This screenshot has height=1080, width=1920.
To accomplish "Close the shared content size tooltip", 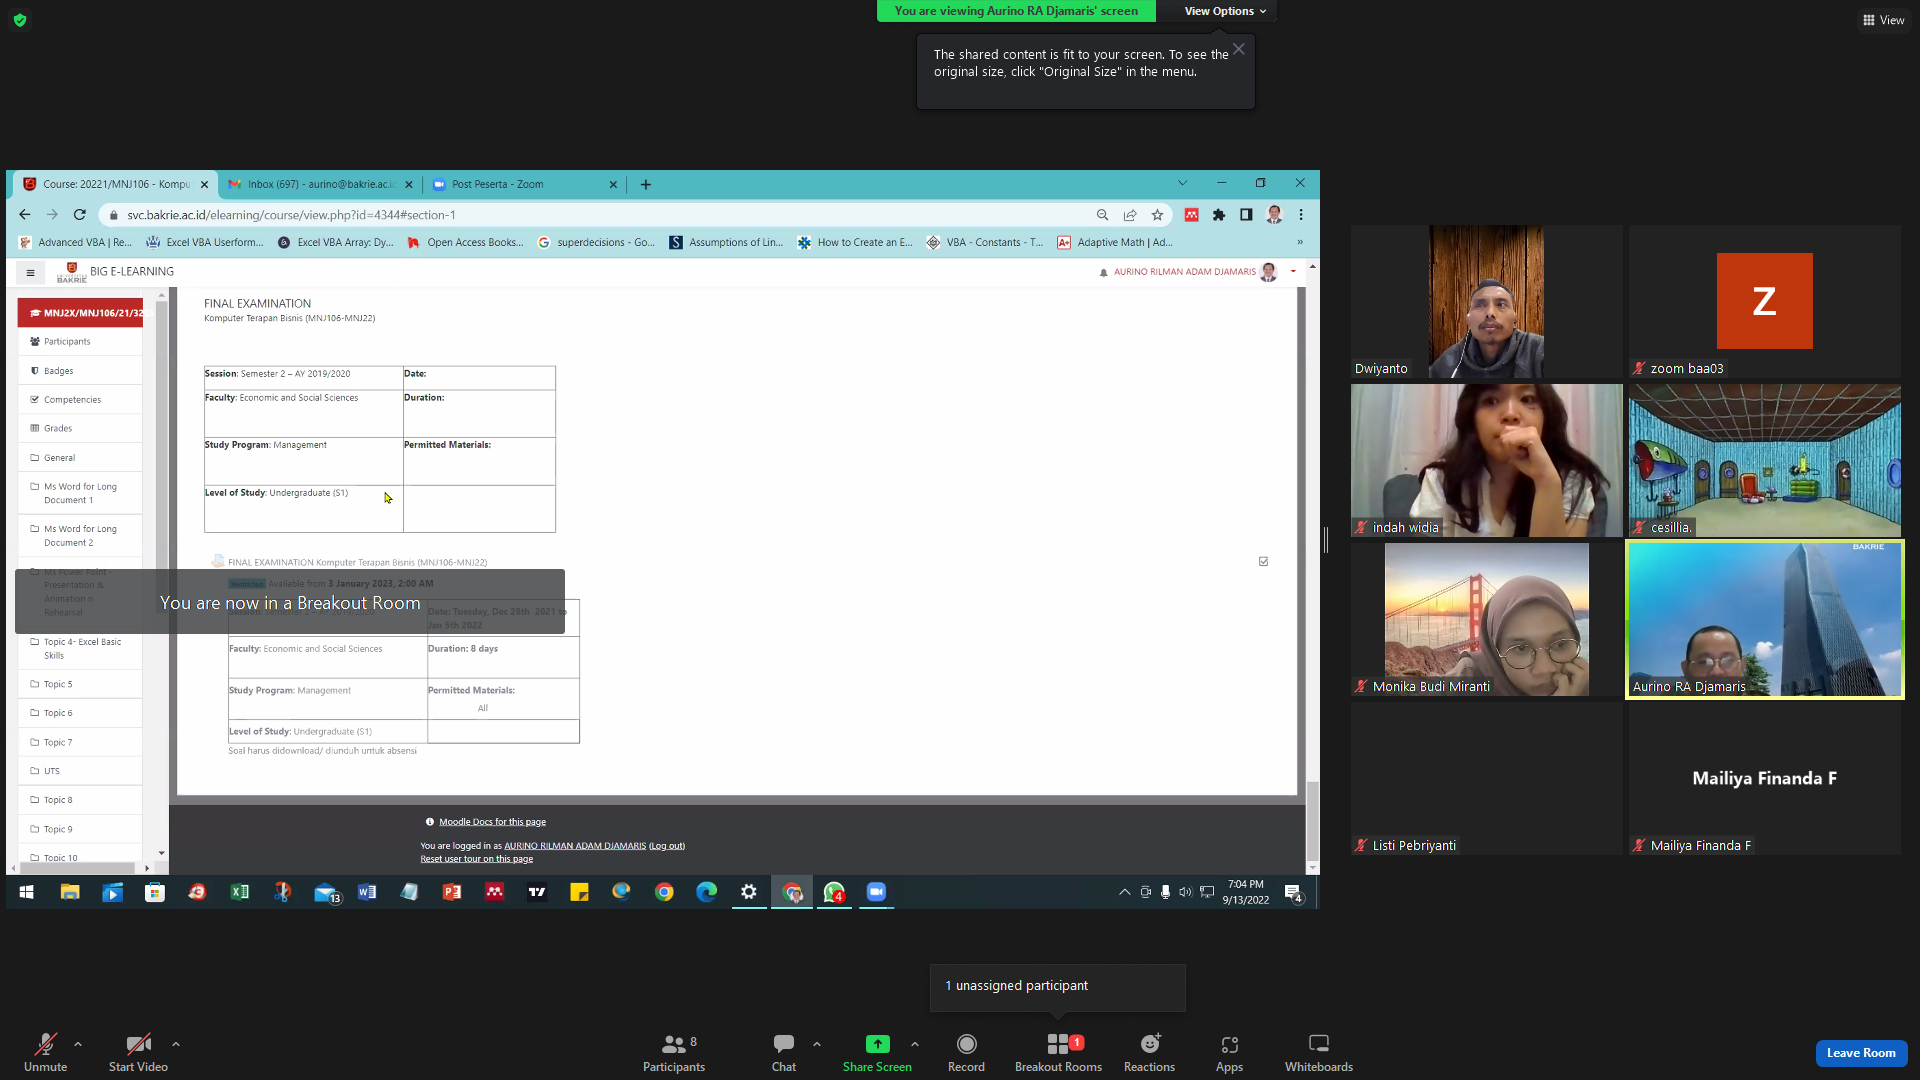I will [1238, 49].
